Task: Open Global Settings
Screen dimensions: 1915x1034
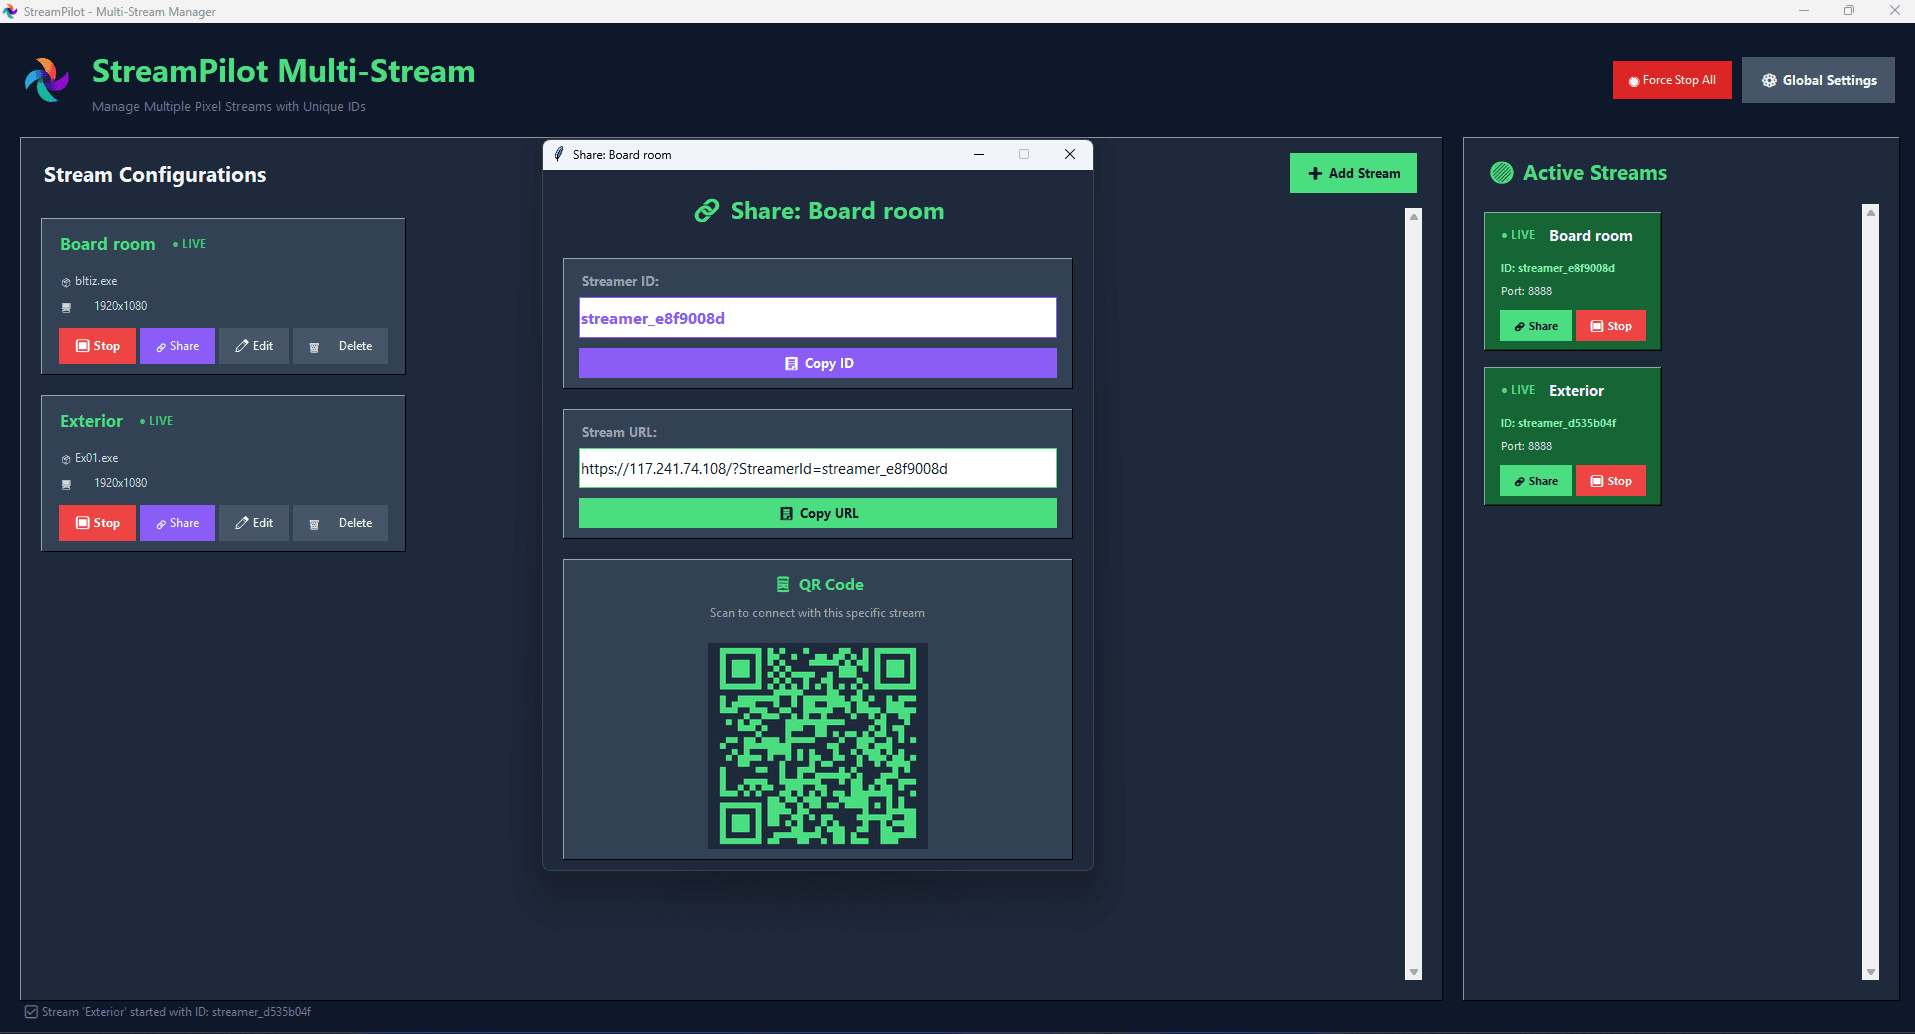Action: click(1818, 80)
